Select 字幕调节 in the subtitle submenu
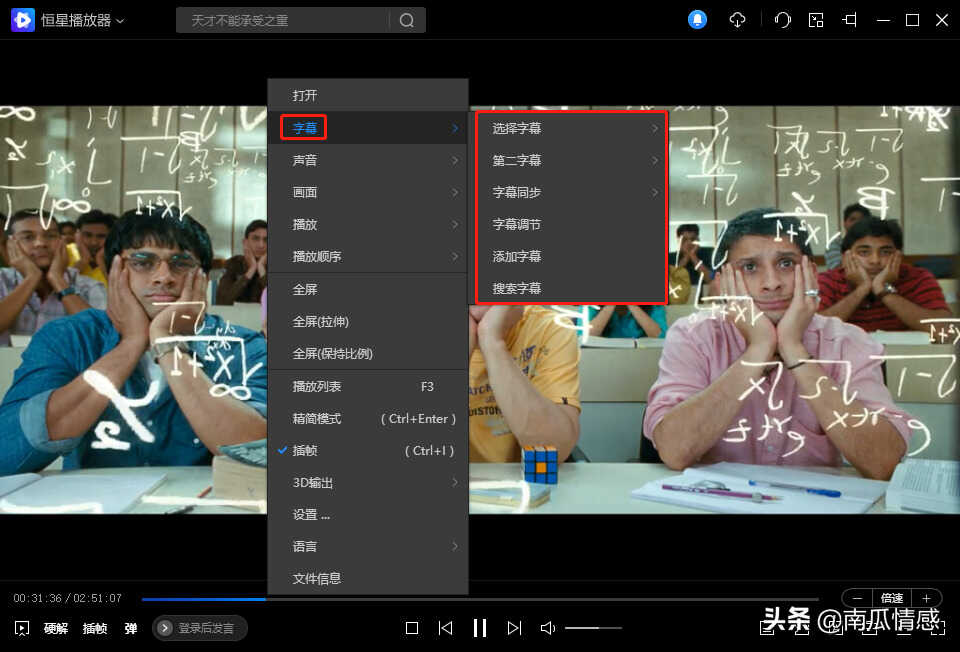Image resolution: width=960 pixels, height=652 pixels. coord(571,225)
